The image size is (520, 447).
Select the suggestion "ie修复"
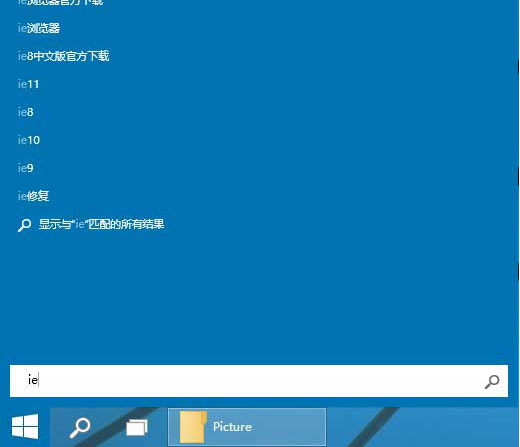click(x=33, y=196)
